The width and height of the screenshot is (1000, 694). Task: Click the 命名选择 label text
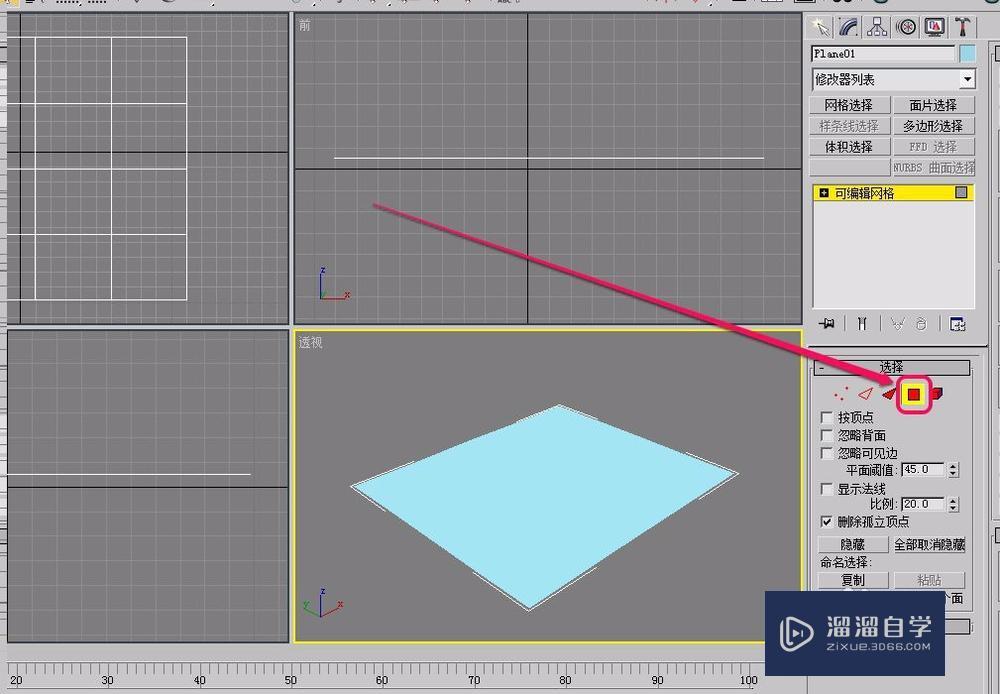(846, 563)
